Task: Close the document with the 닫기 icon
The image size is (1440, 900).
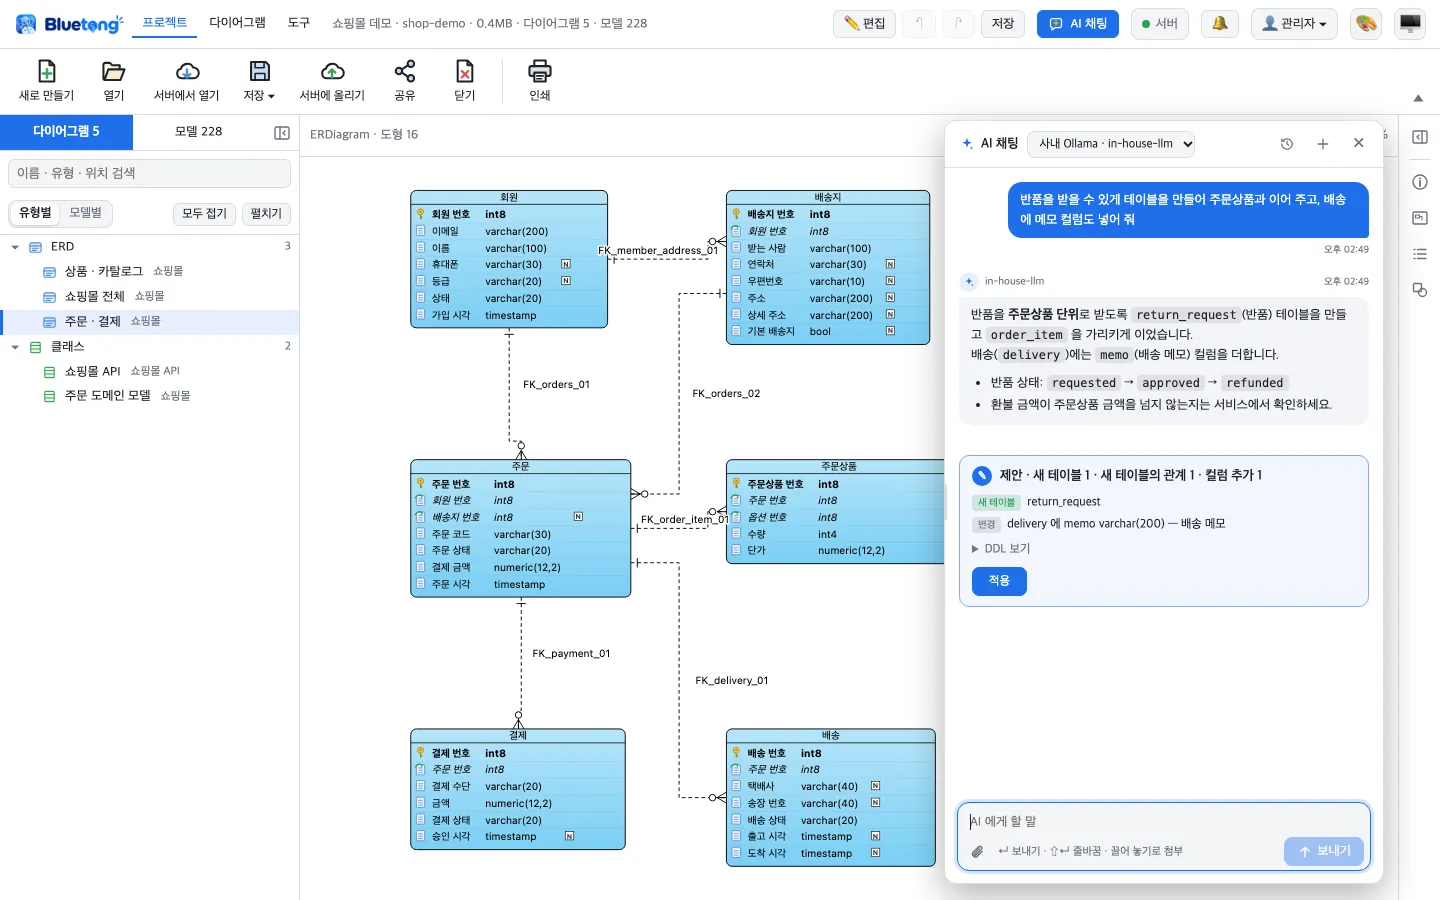Action: pyautogui.click(x=465, y=71)
